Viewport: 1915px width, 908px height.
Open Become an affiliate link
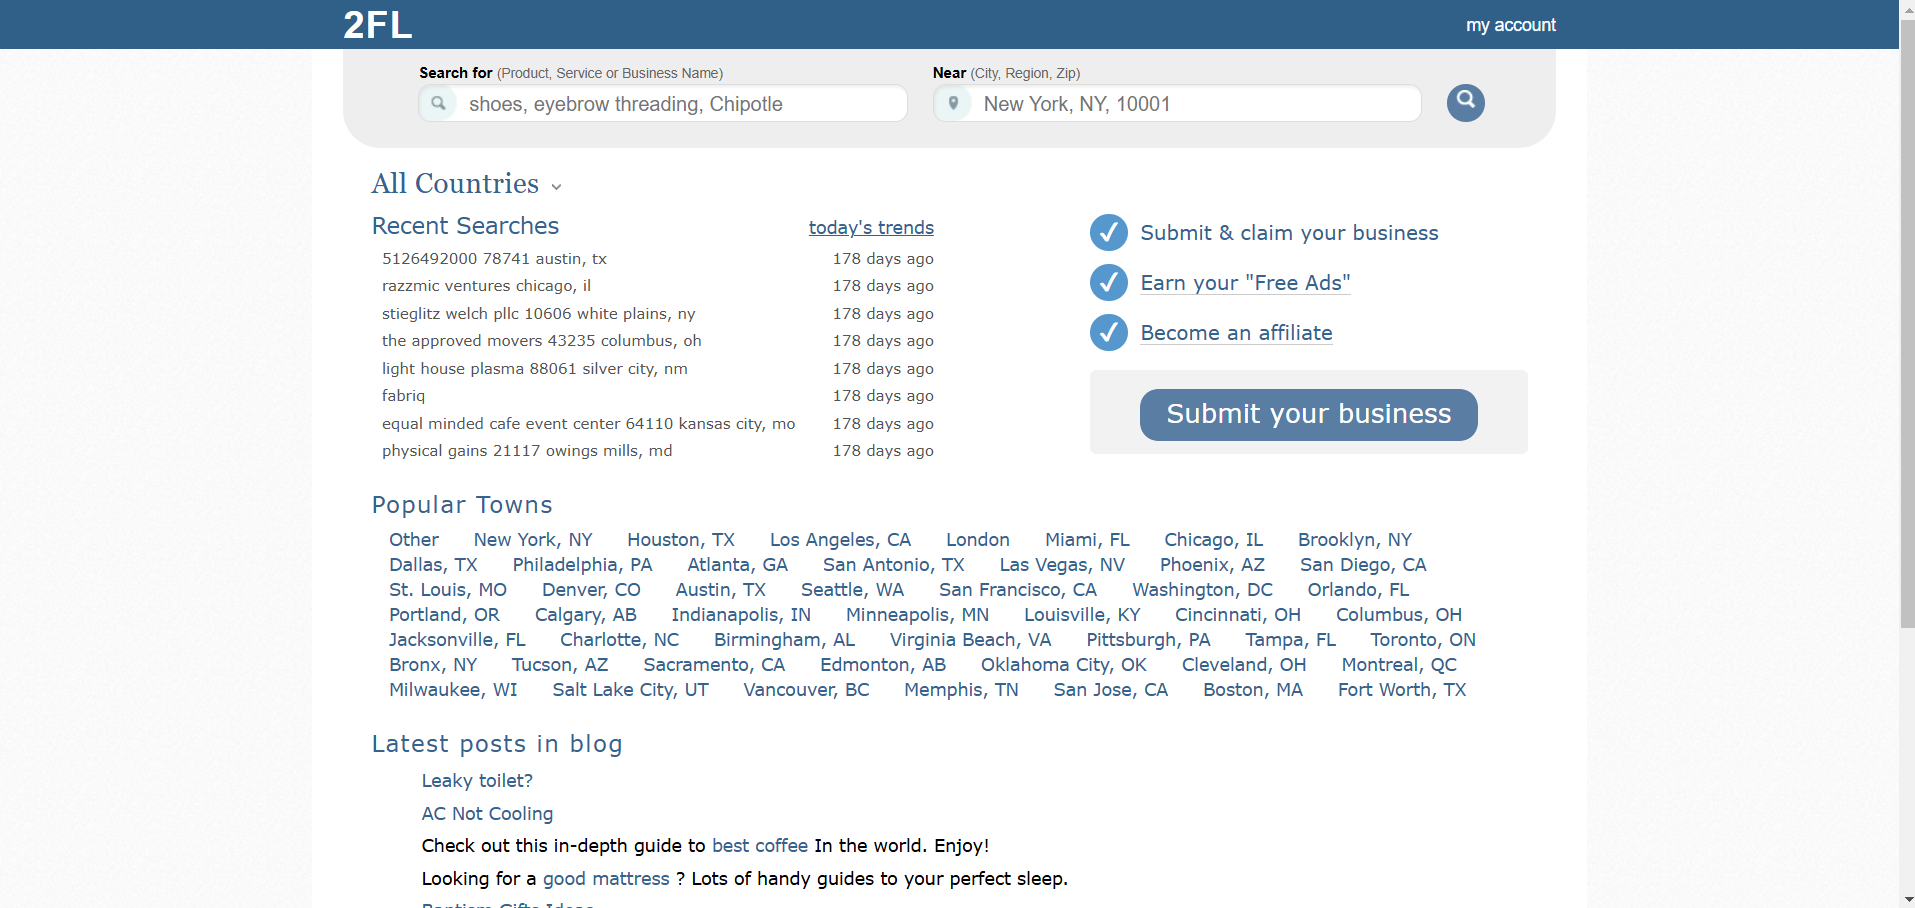coord(1236,333)
